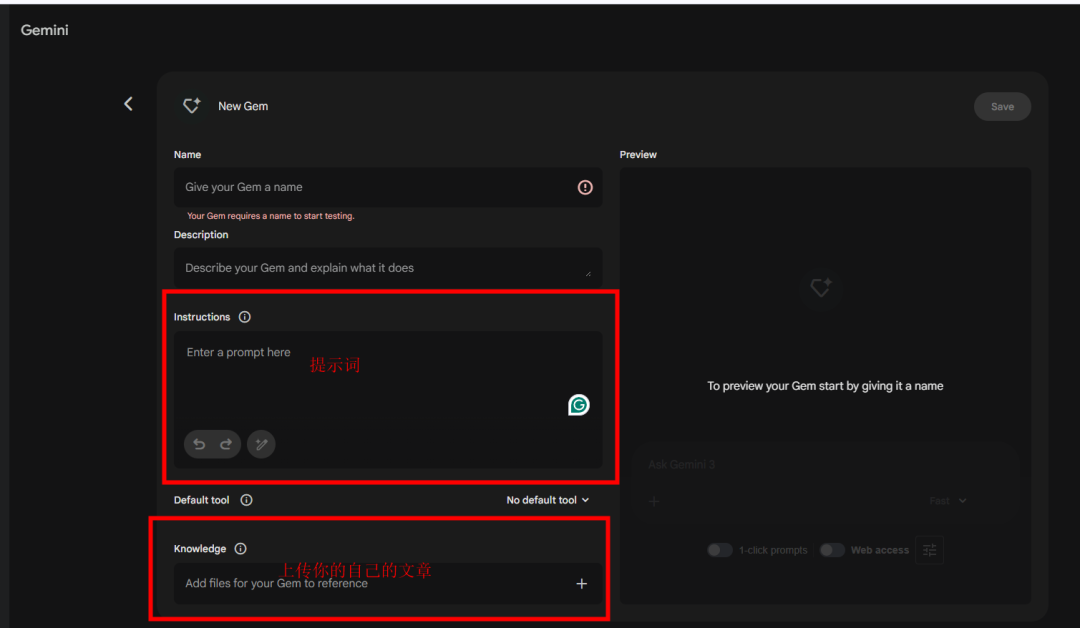Click the Default tool label
The image size is (1080, 628).
click(201, 500)
